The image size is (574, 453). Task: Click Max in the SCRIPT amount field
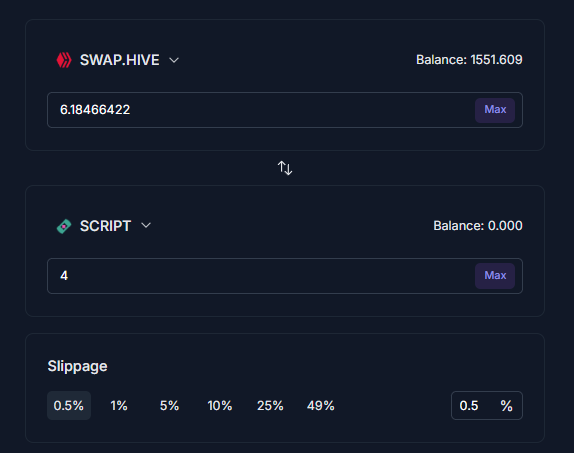point(495,276)
